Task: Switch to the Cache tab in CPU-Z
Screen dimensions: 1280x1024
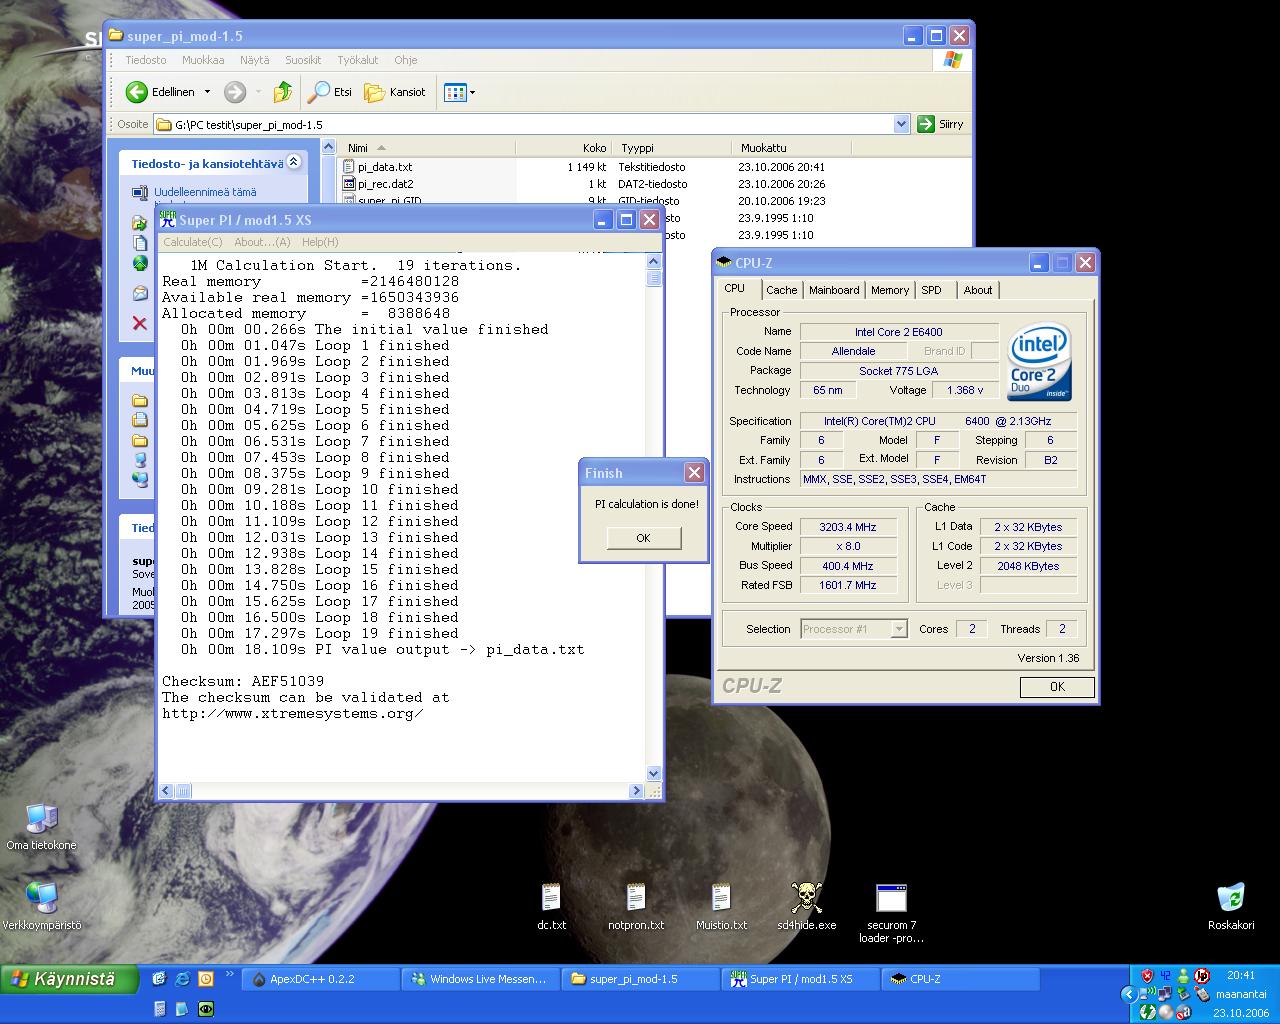Action: pyautogui.click(x=782, y=290)
